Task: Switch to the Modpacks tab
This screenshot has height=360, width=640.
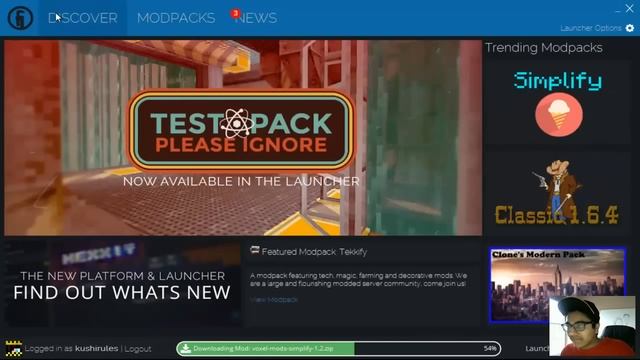Action: point(176,18)
